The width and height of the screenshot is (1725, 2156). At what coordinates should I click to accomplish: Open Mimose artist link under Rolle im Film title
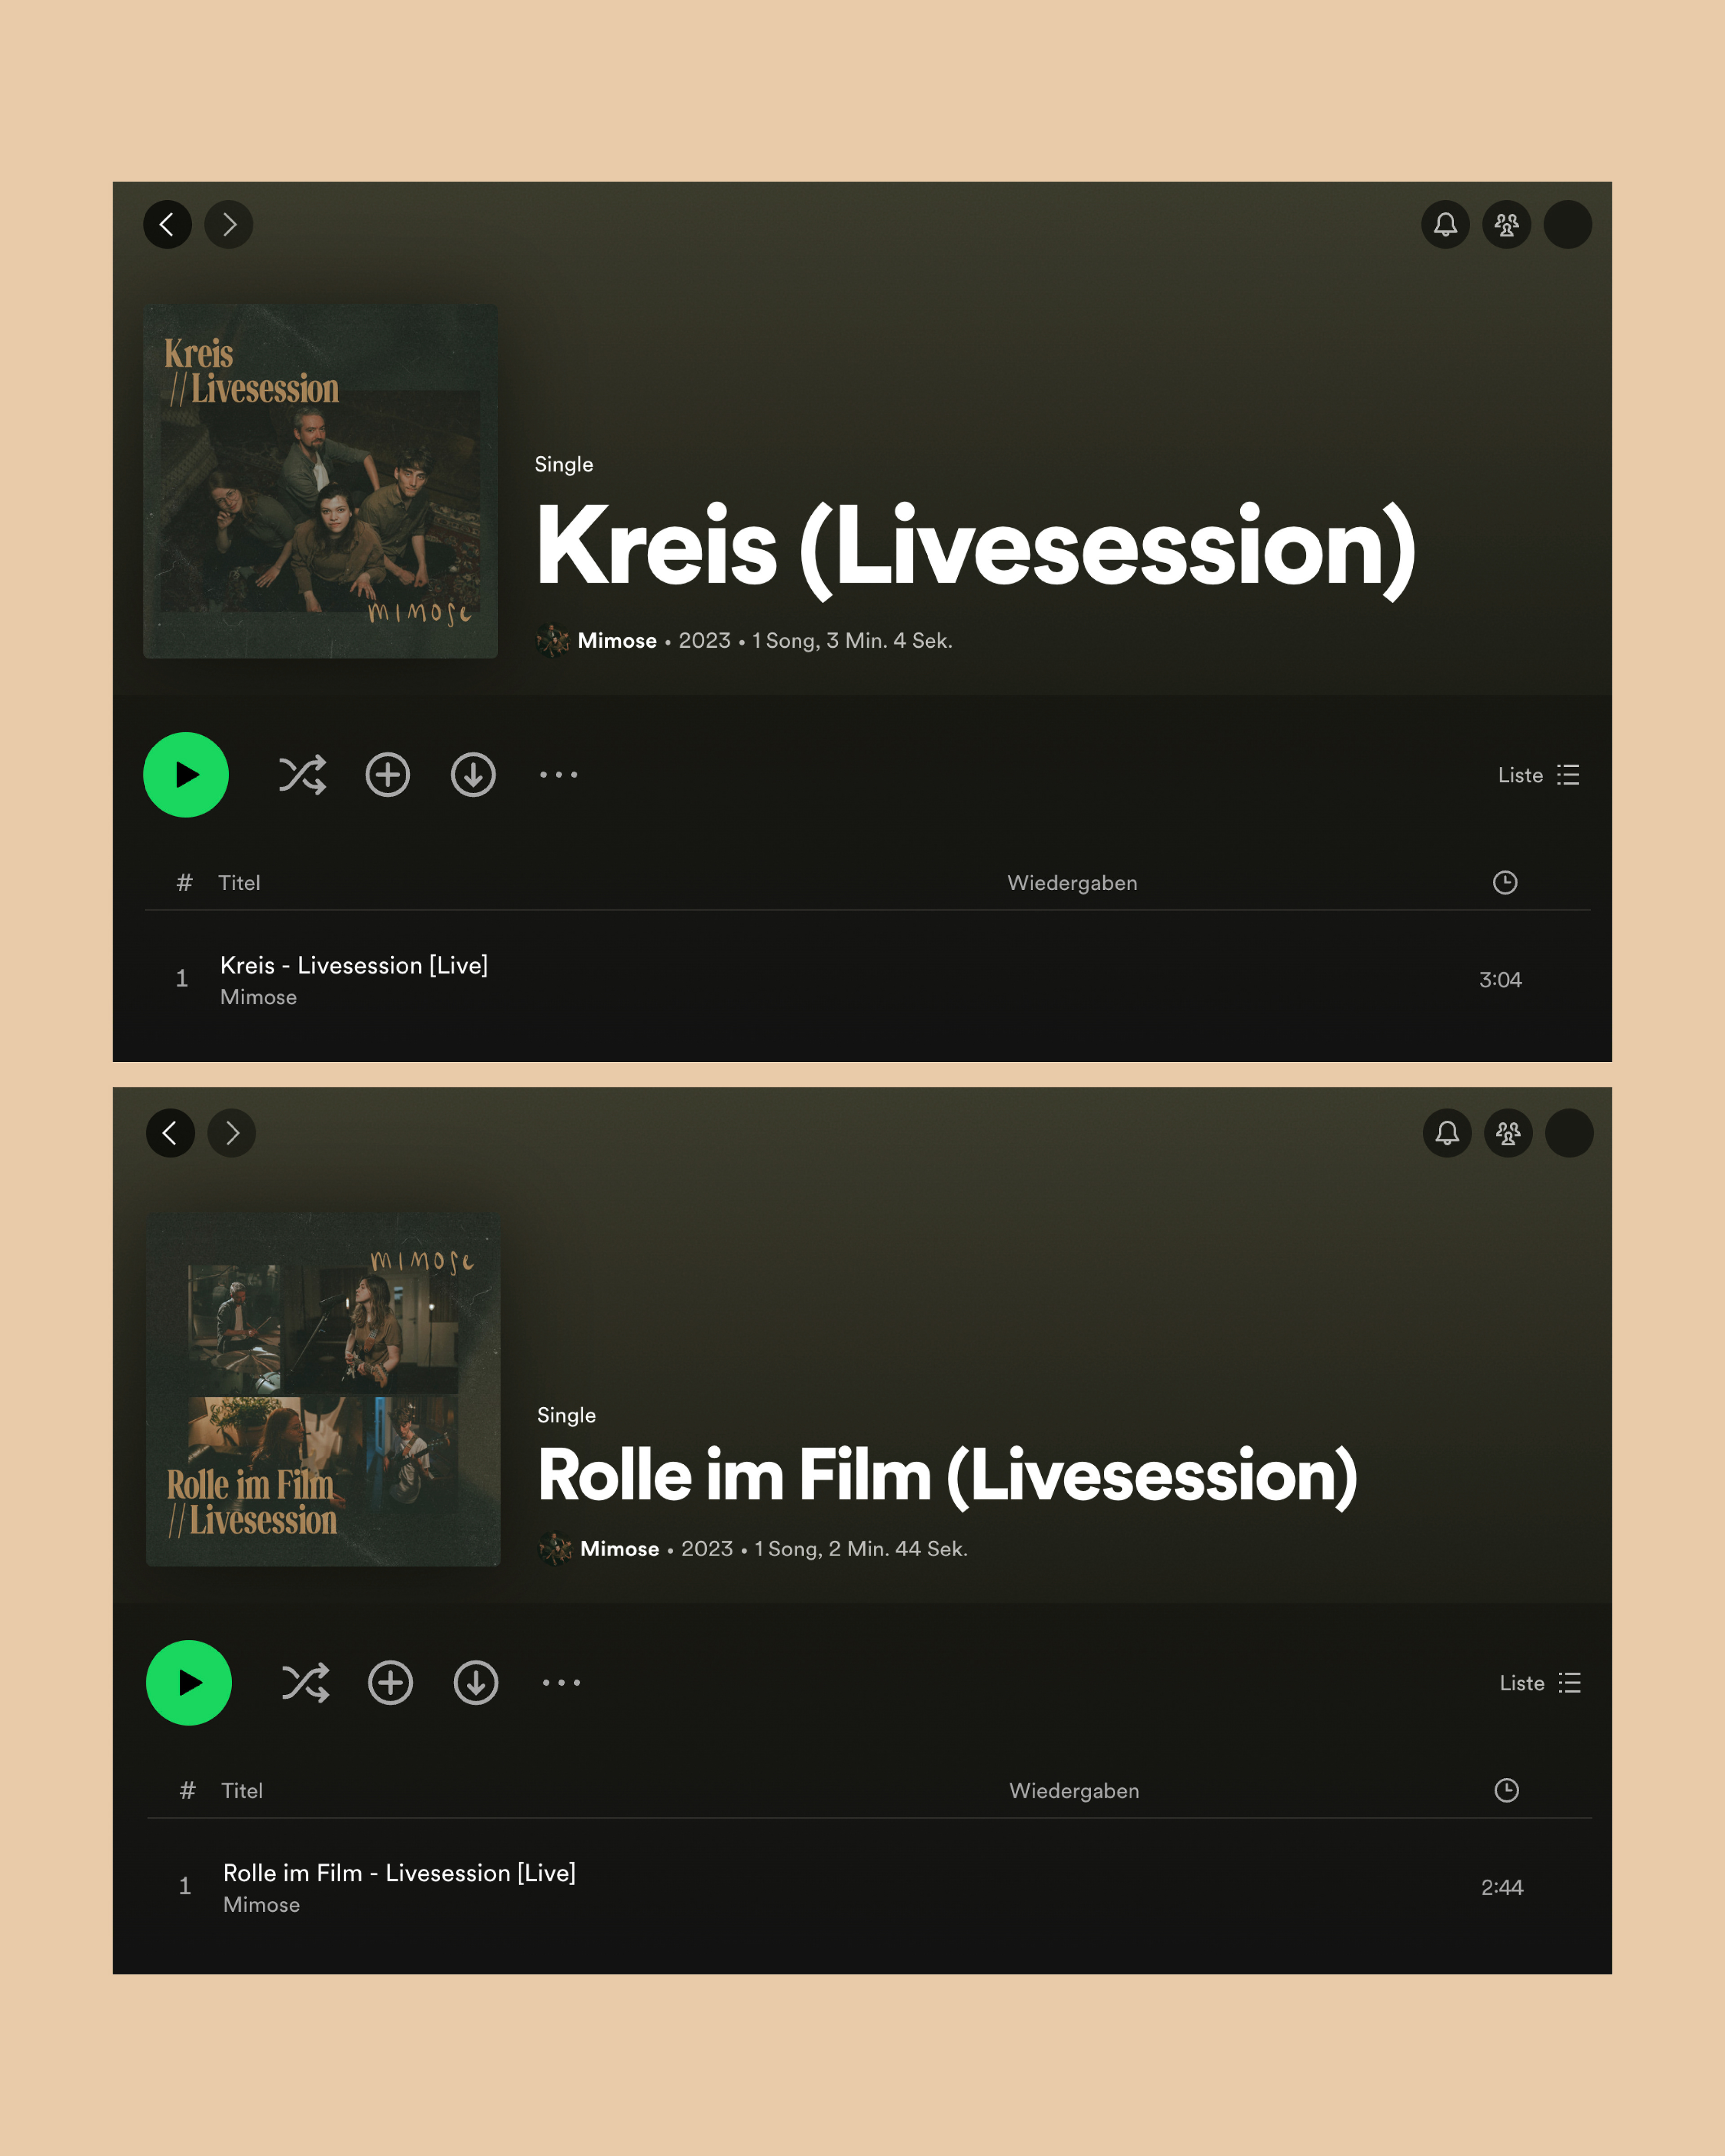[x=620, y=1549]
